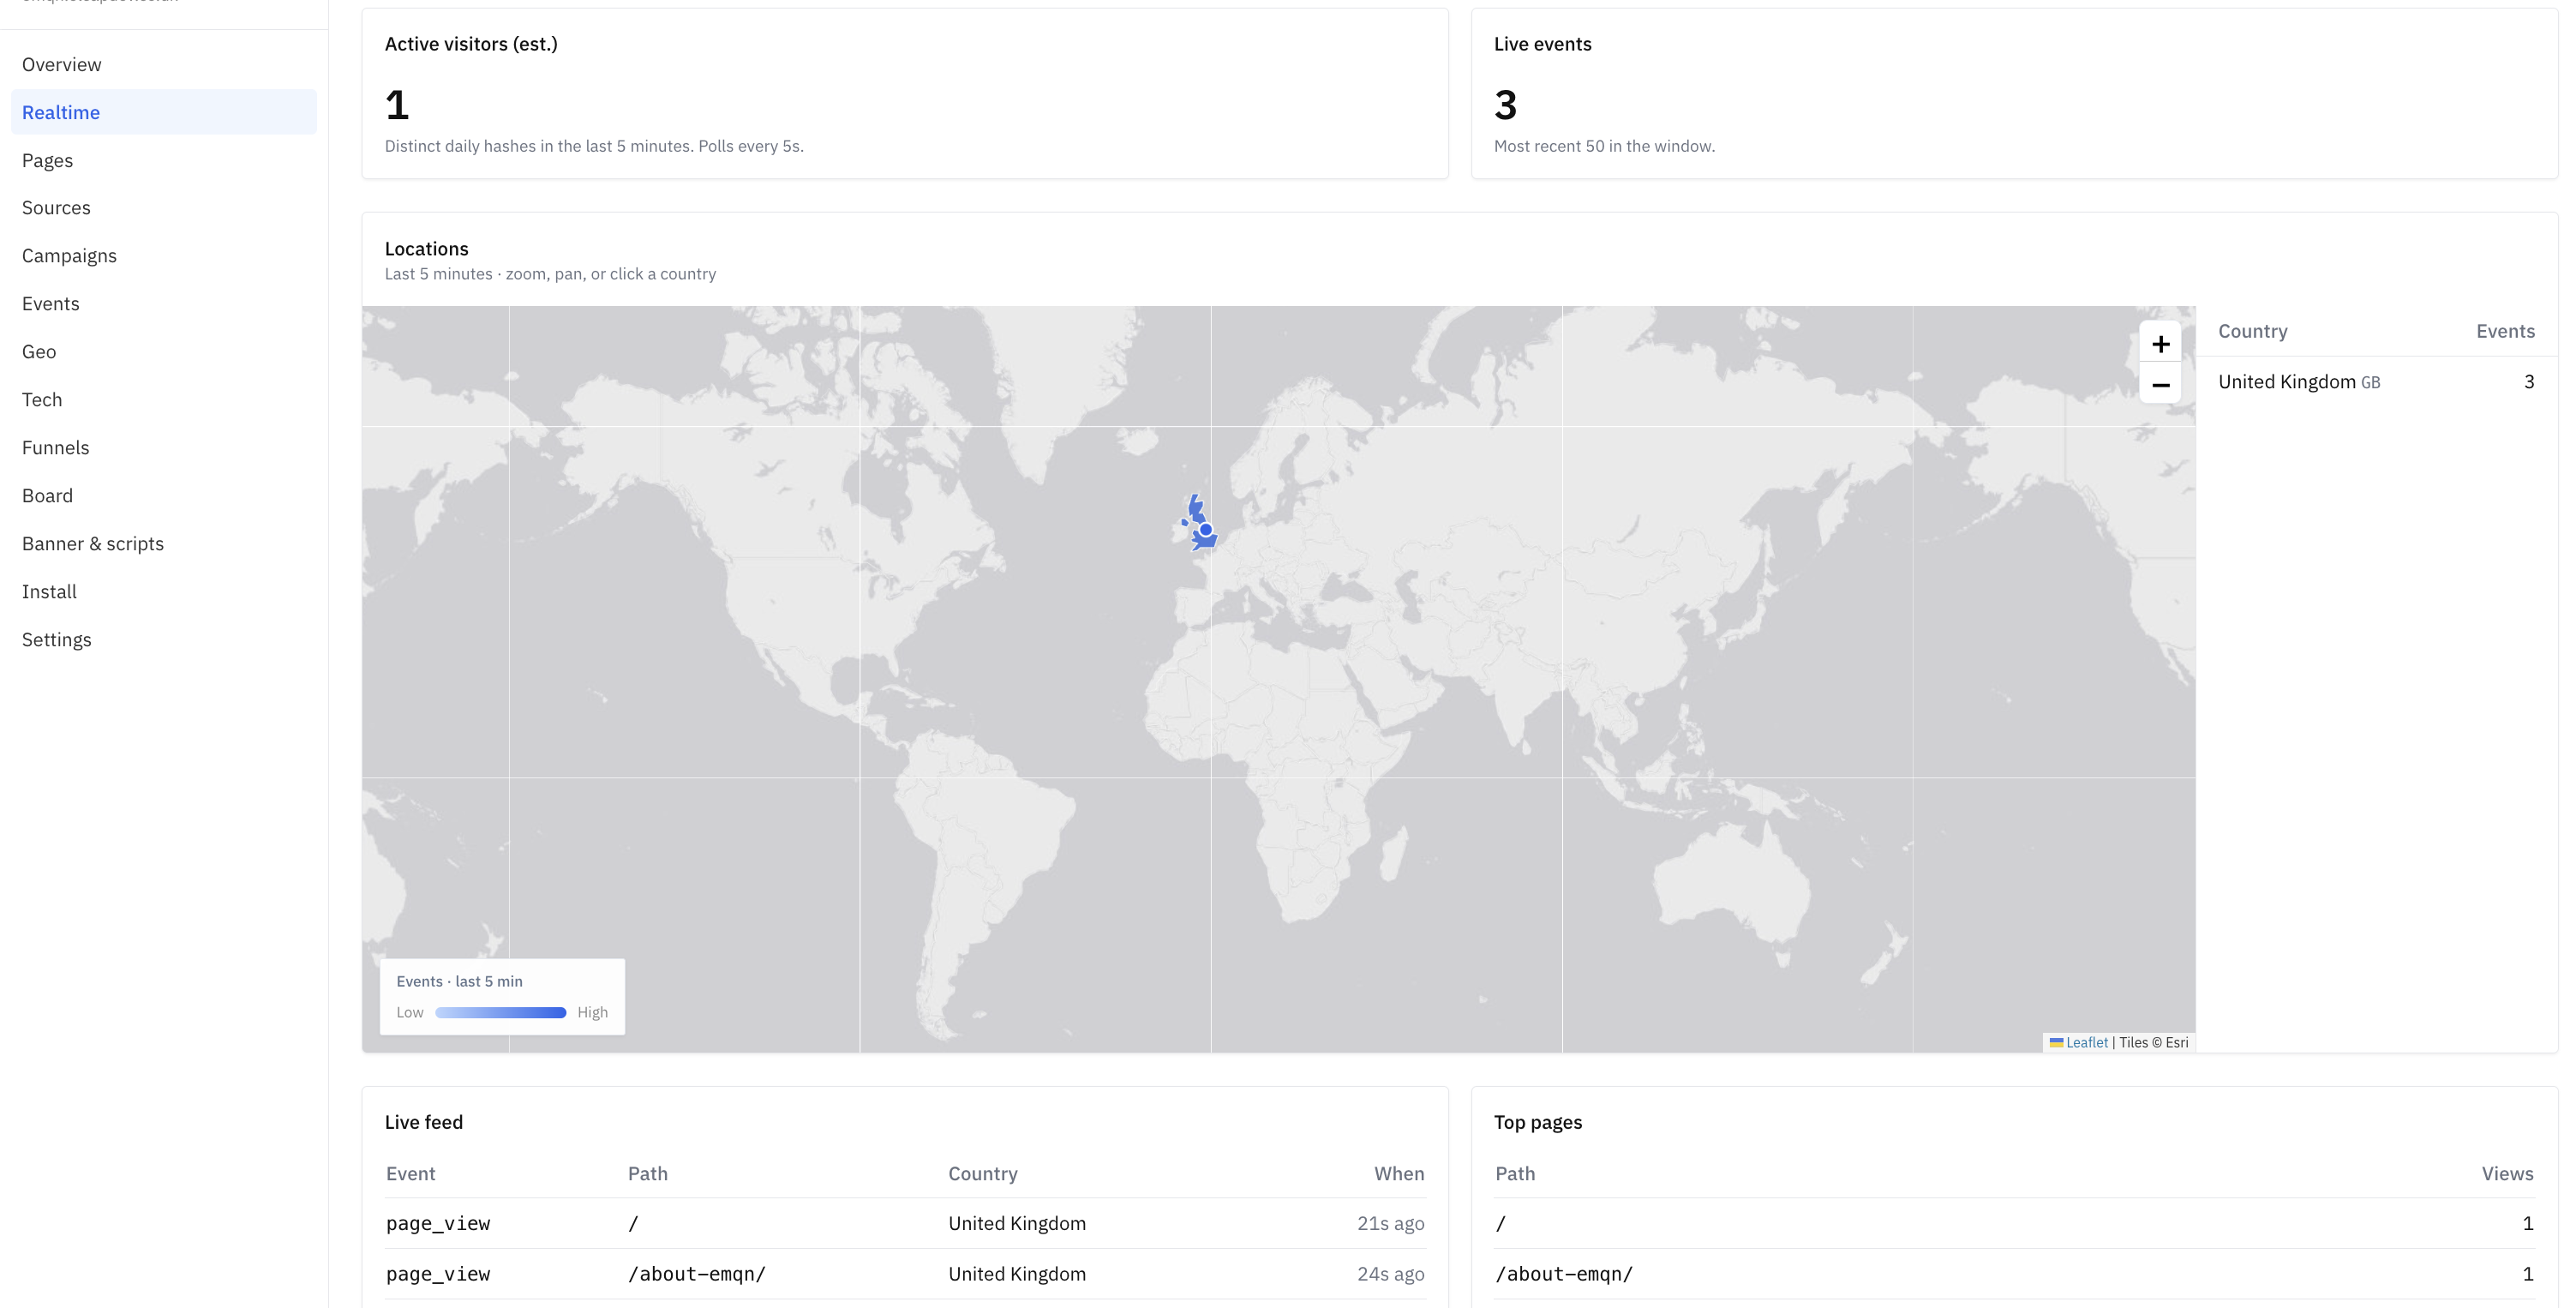Viewport: 2576px width, 1308px height.
Task: Select Realtime in the sidebar
Action: click(164, 112)
